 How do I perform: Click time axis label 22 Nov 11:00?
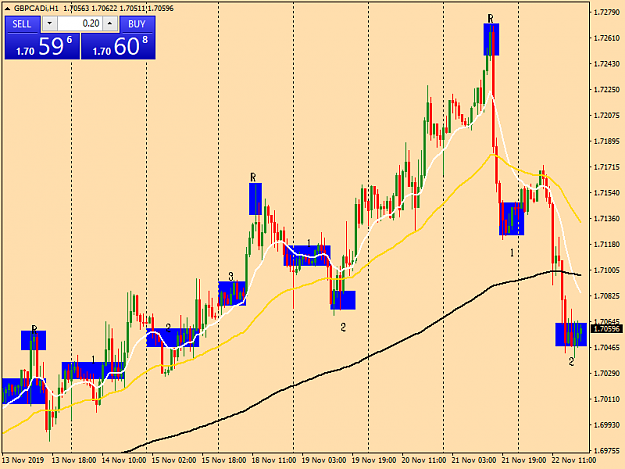pyautogui.click(x=574, y=460)
